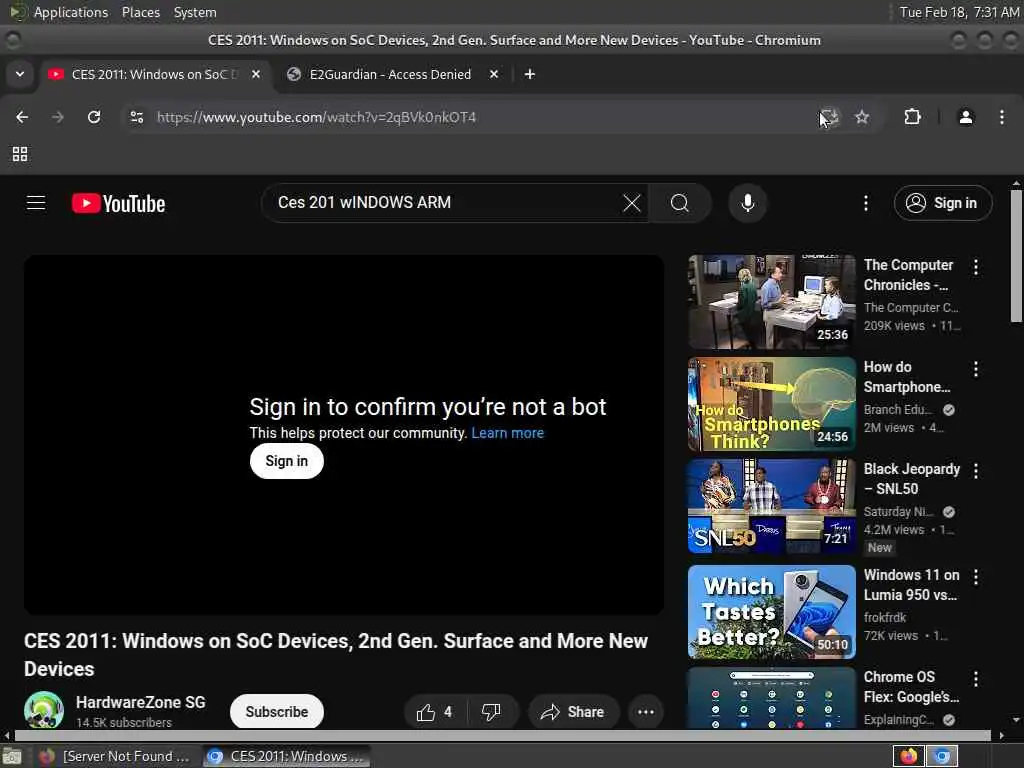Click the horizontal page scrollbar

pos(503,735)
